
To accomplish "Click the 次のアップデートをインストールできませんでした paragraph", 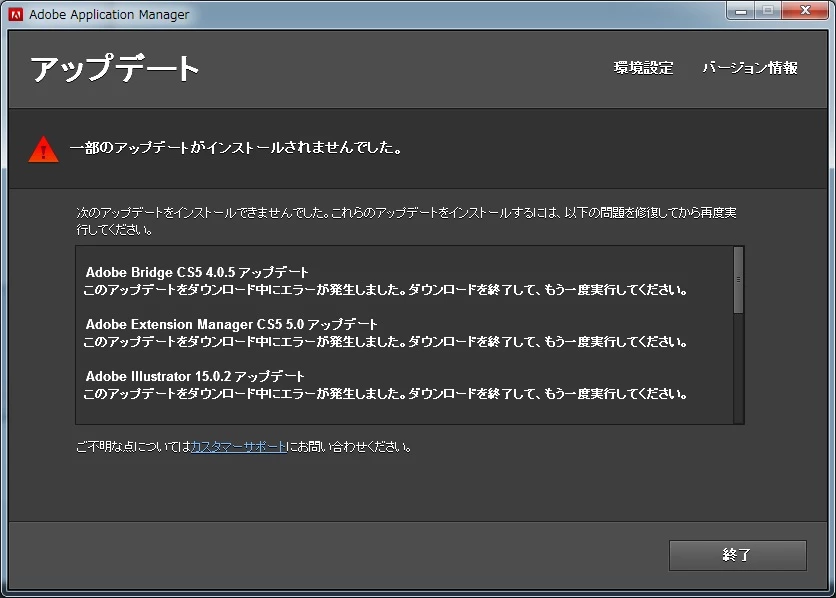I will [x=406, y=221].
